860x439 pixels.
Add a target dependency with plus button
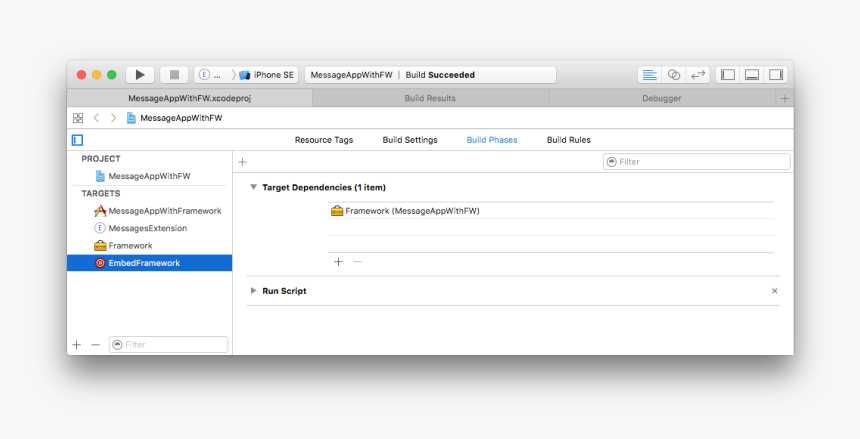tap(338, 261)
